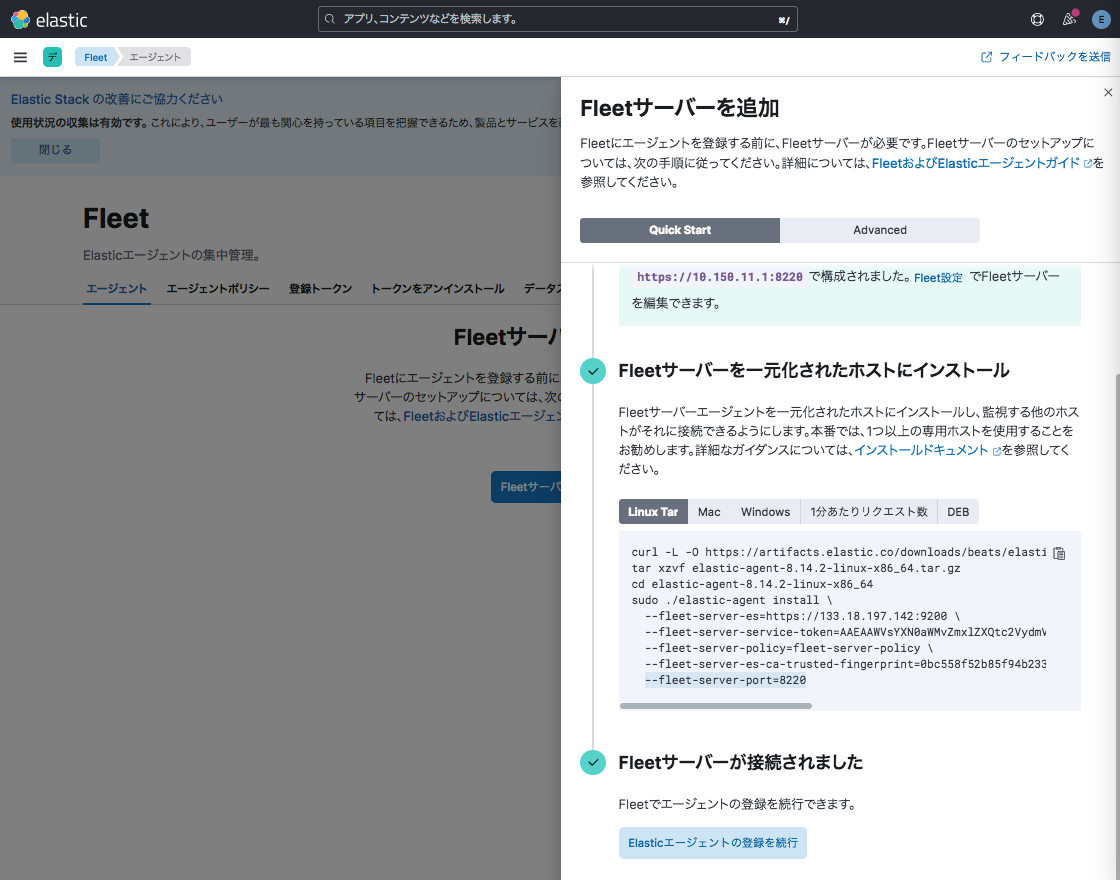This screenshot has height=880, width=1120.
Task: Open the エージェントポリシー tab
Action: 218,289
